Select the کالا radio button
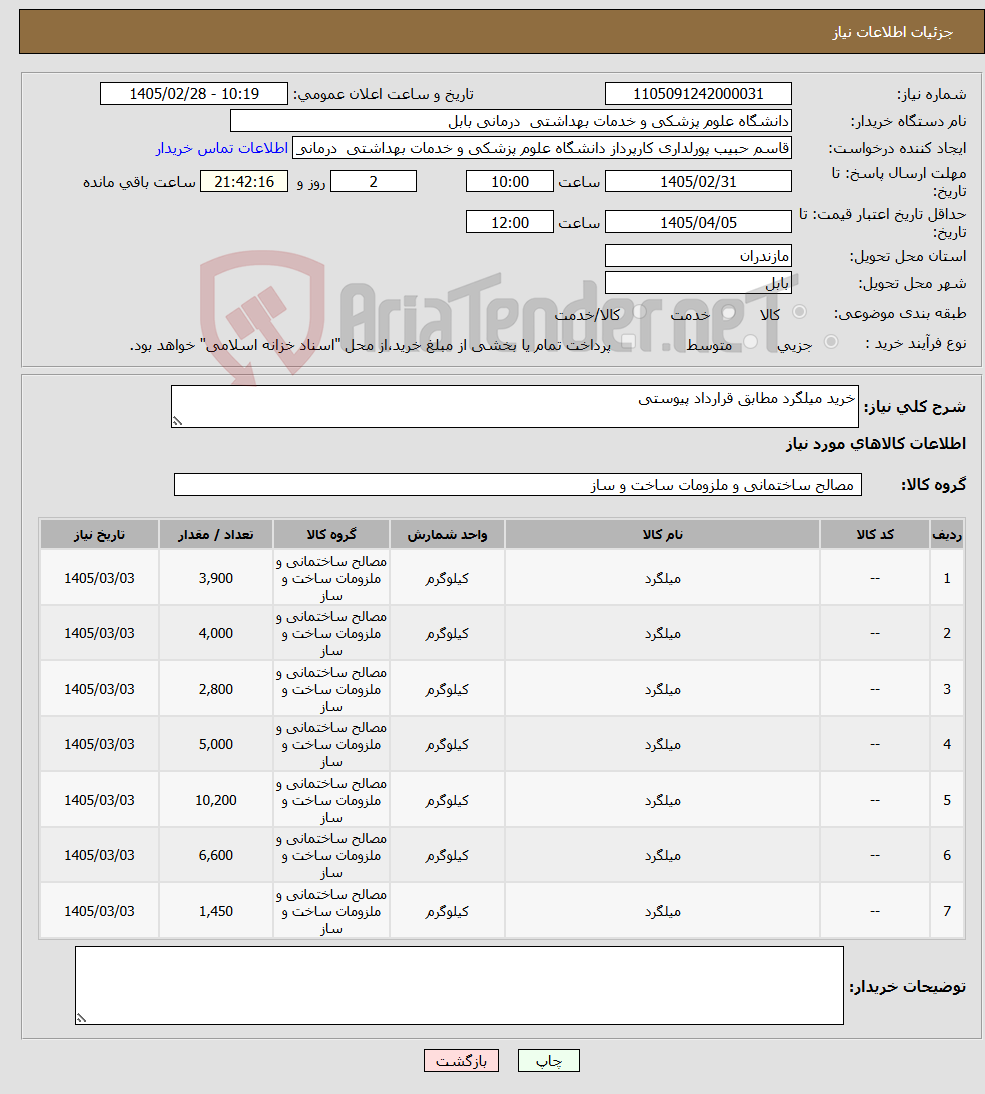985x1094 pixels. pos(799,312)
